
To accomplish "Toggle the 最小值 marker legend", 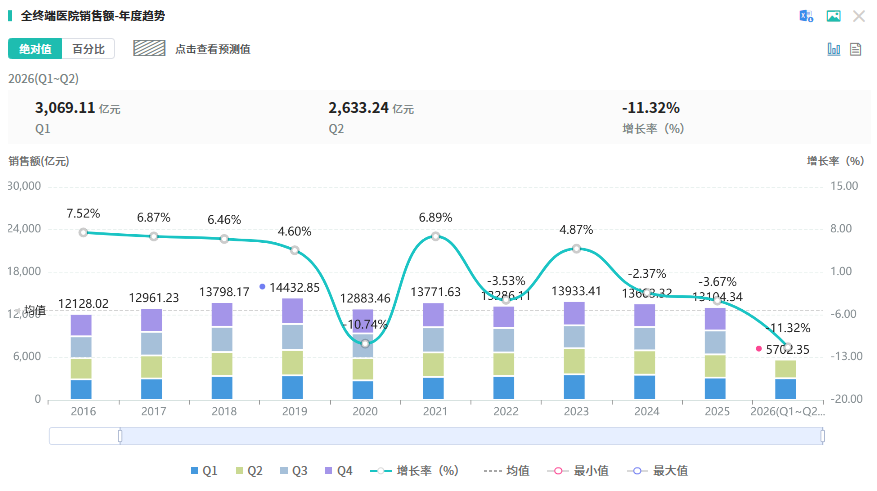I will click(578, 471).
